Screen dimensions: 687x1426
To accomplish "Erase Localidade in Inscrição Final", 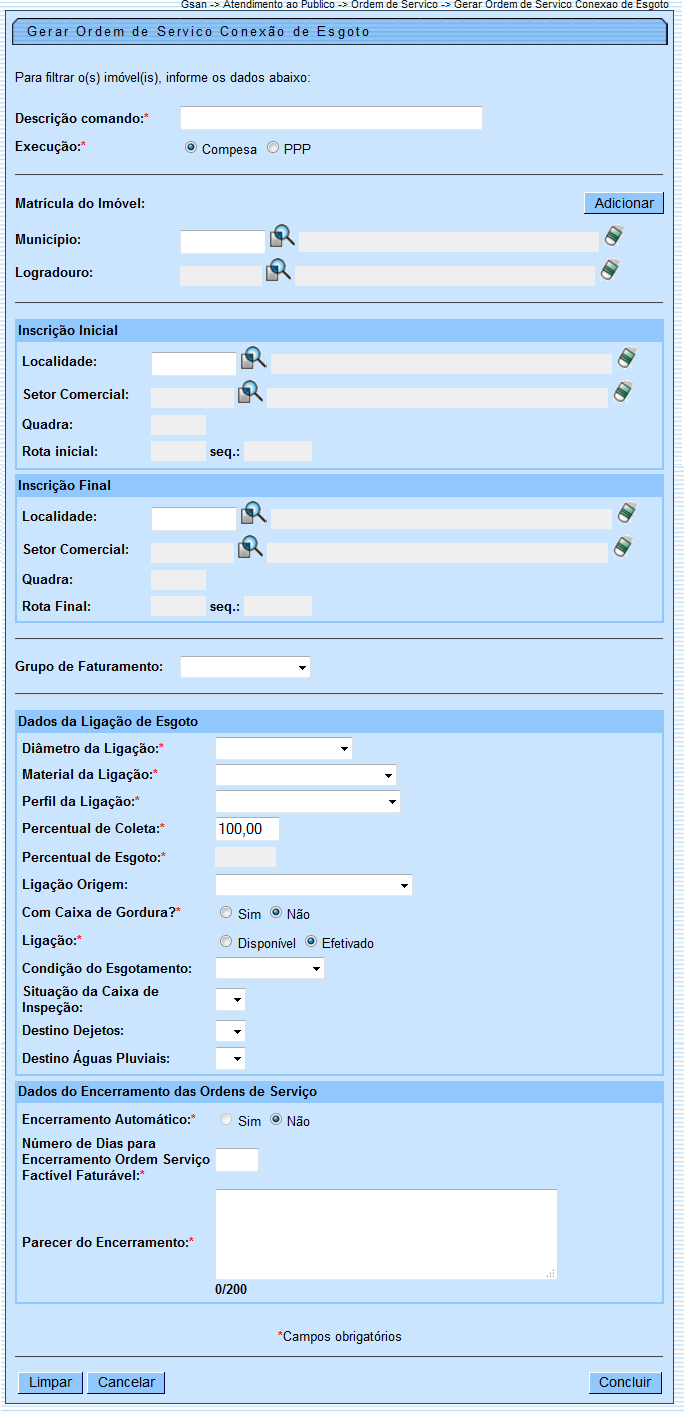I will pos(627,513).
